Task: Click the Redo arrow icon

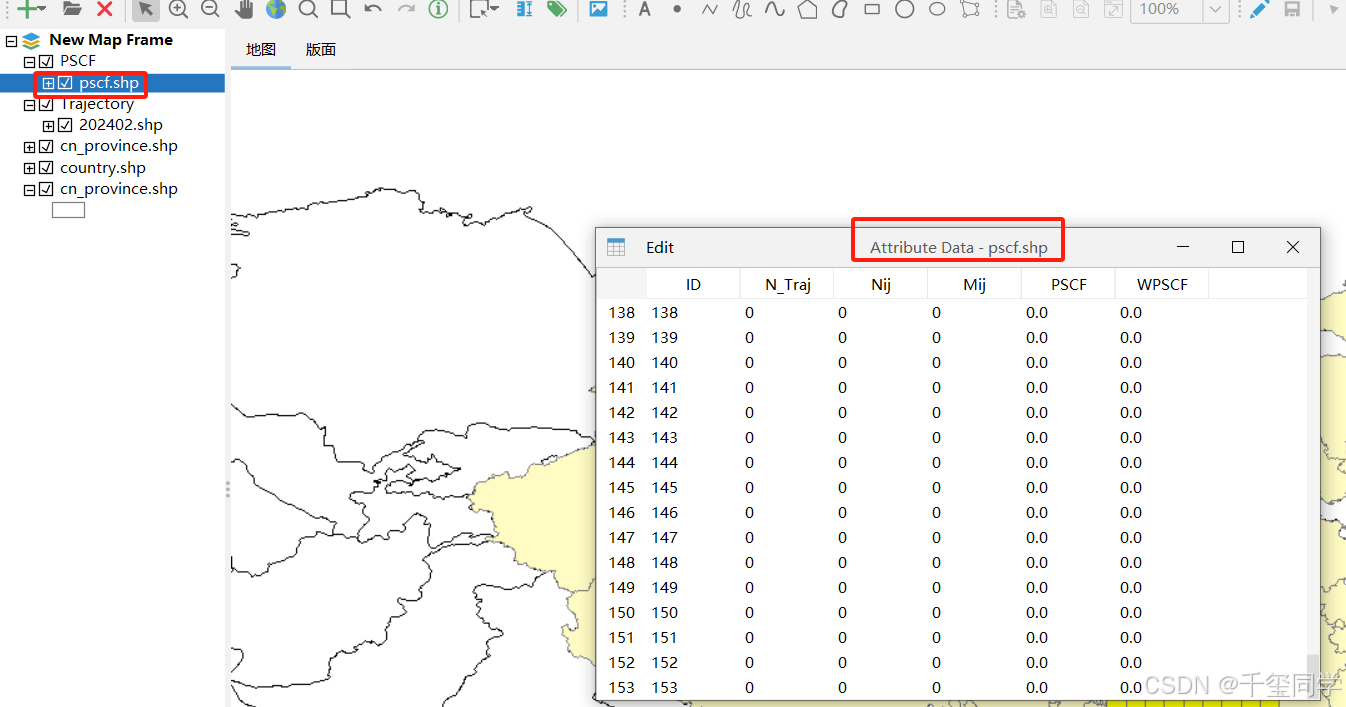Action: pos(406,9)
